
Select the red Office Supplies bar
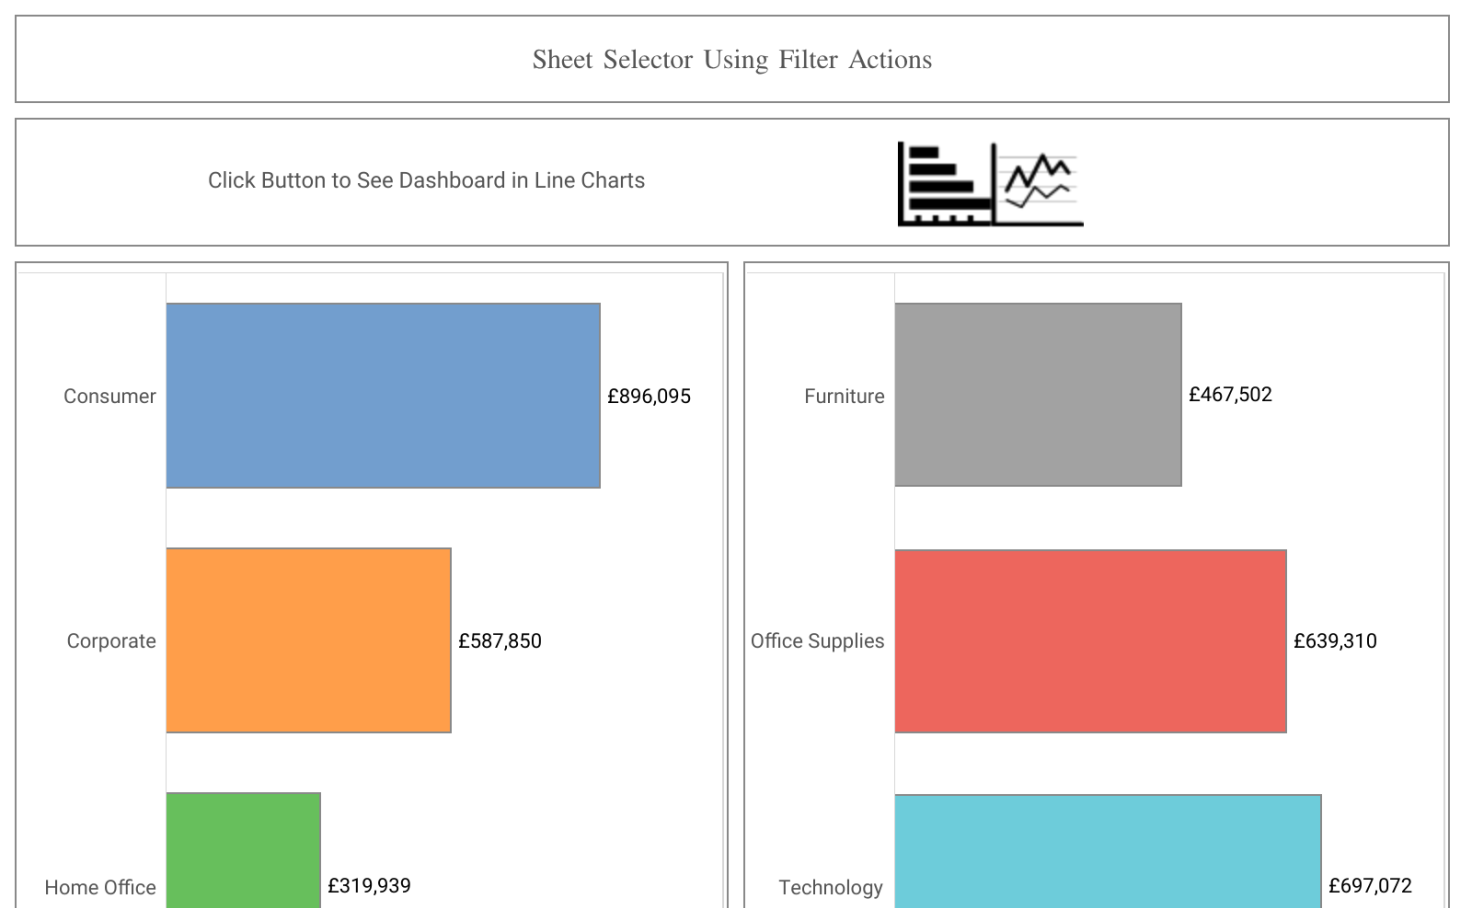1090,641
